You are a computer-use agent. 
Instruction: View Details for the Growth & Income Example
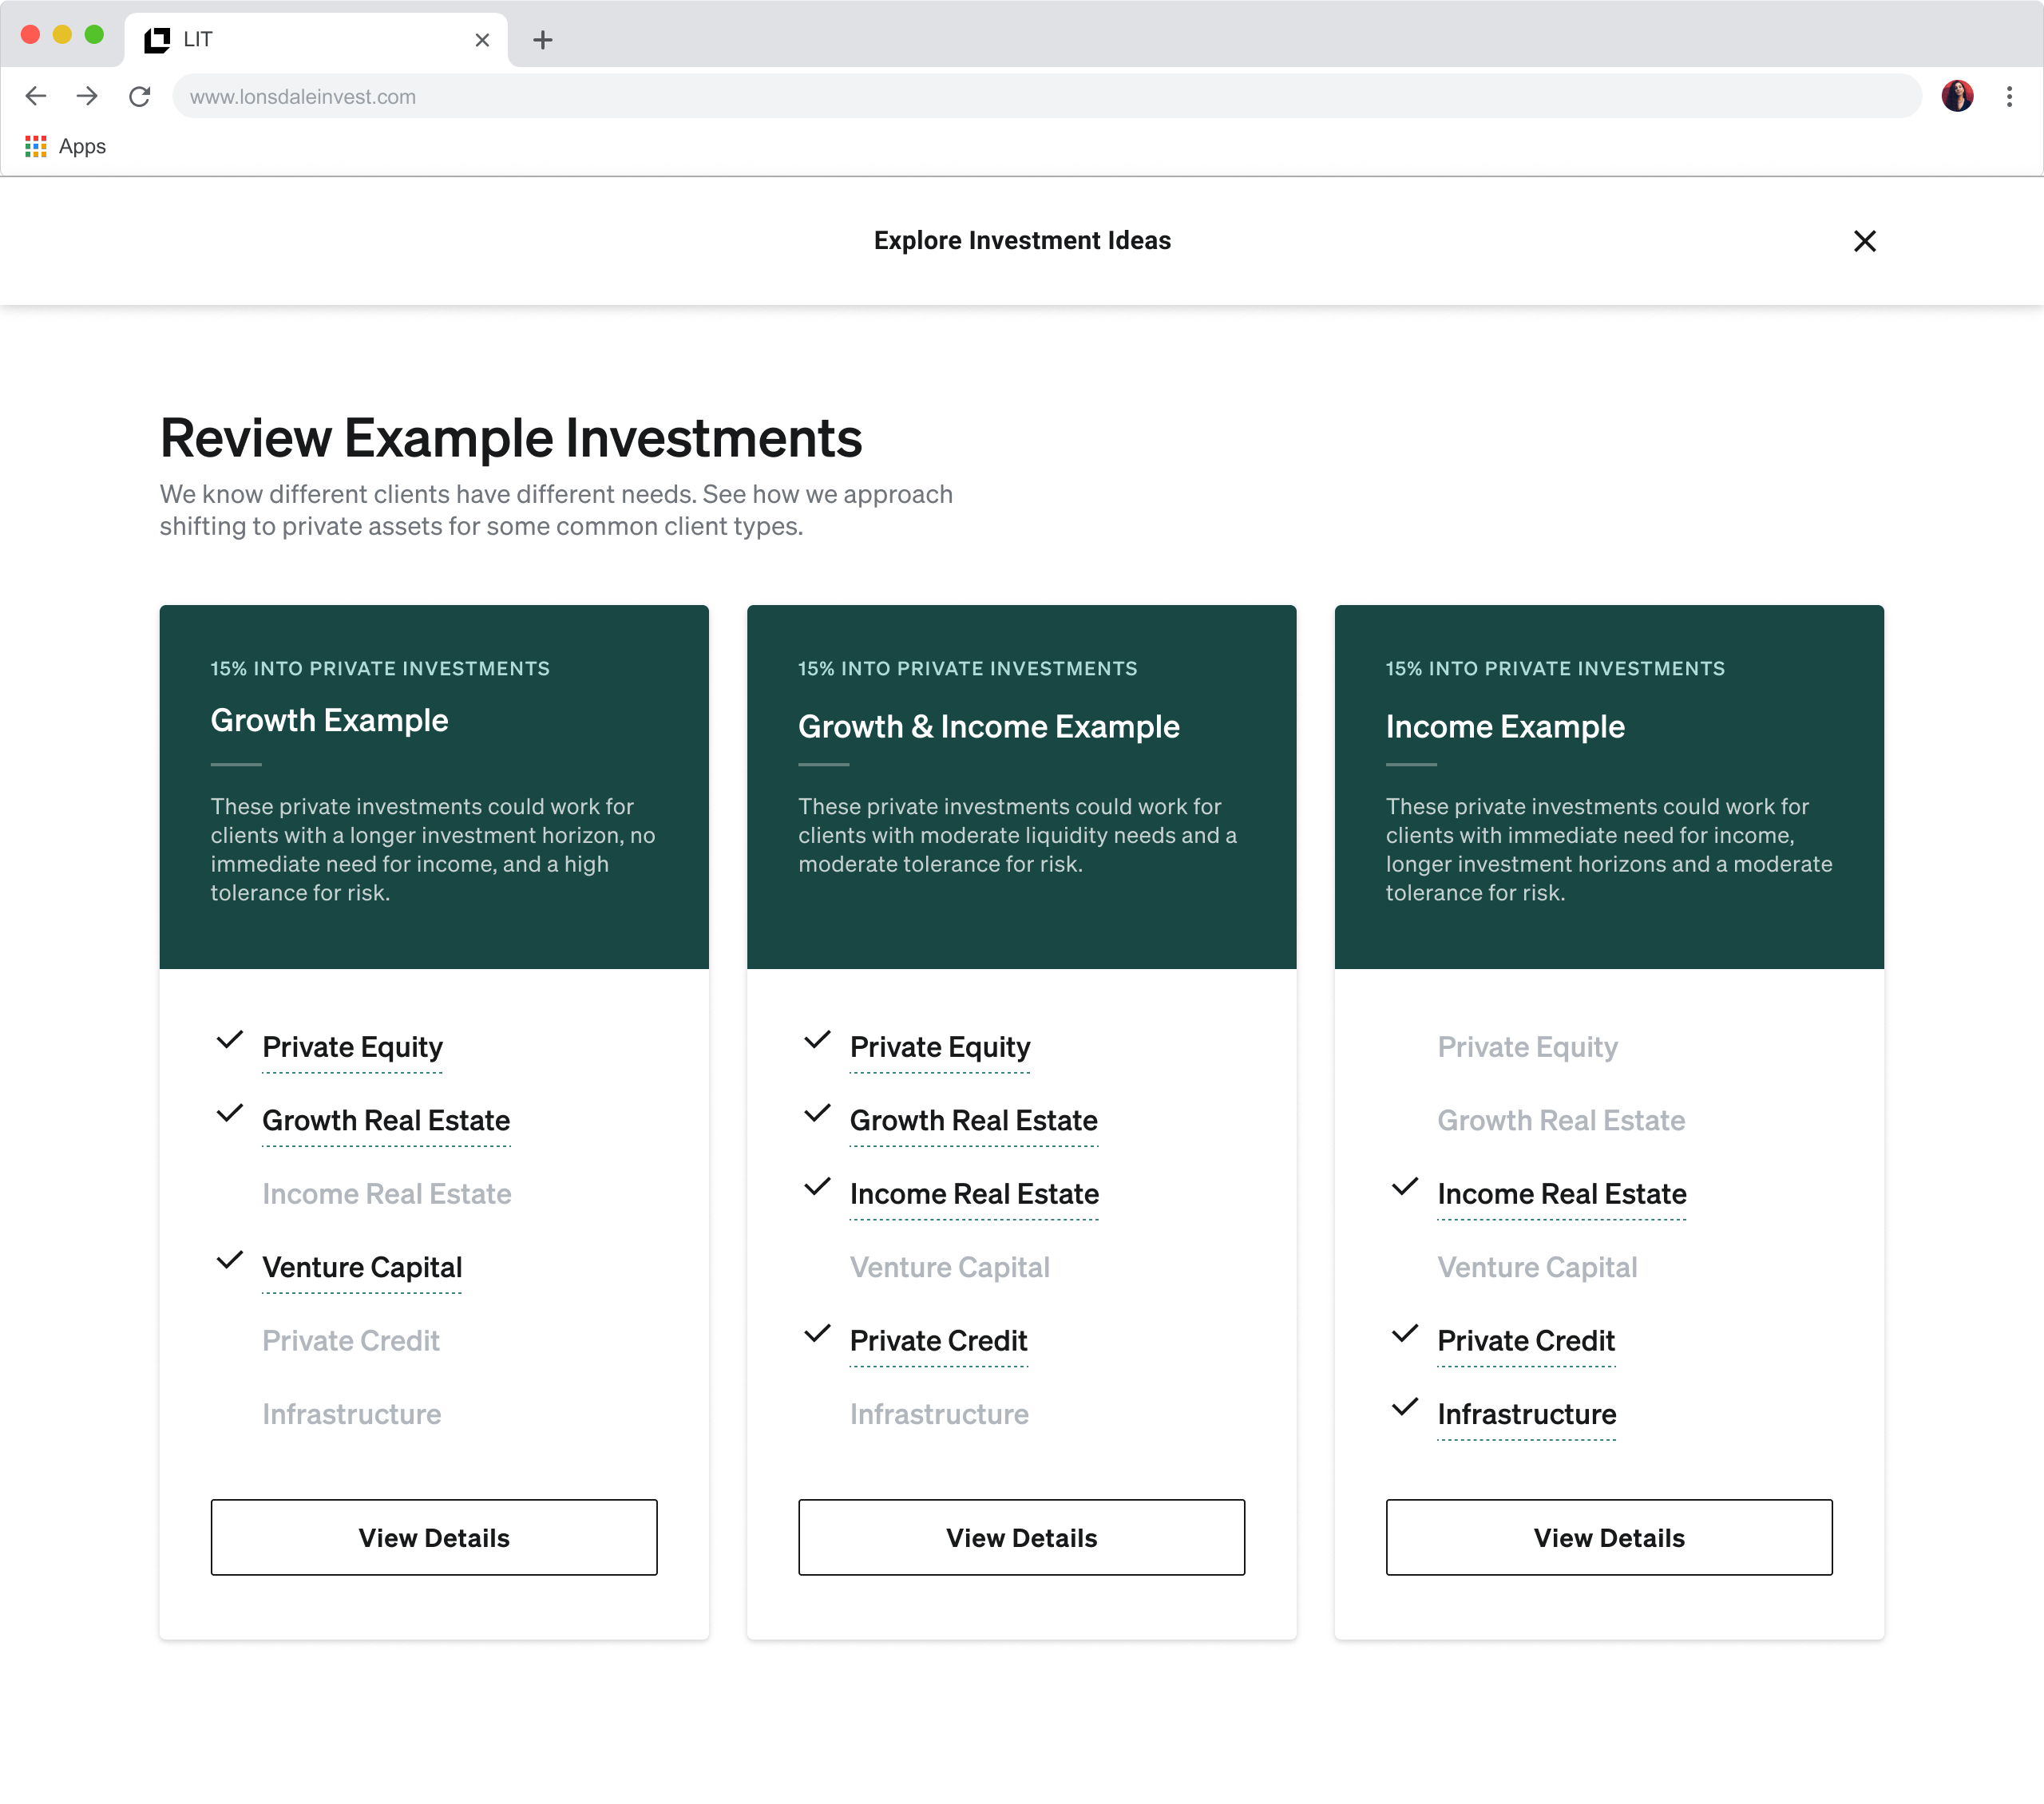pyautogui.click(x=1021, y=1537)
